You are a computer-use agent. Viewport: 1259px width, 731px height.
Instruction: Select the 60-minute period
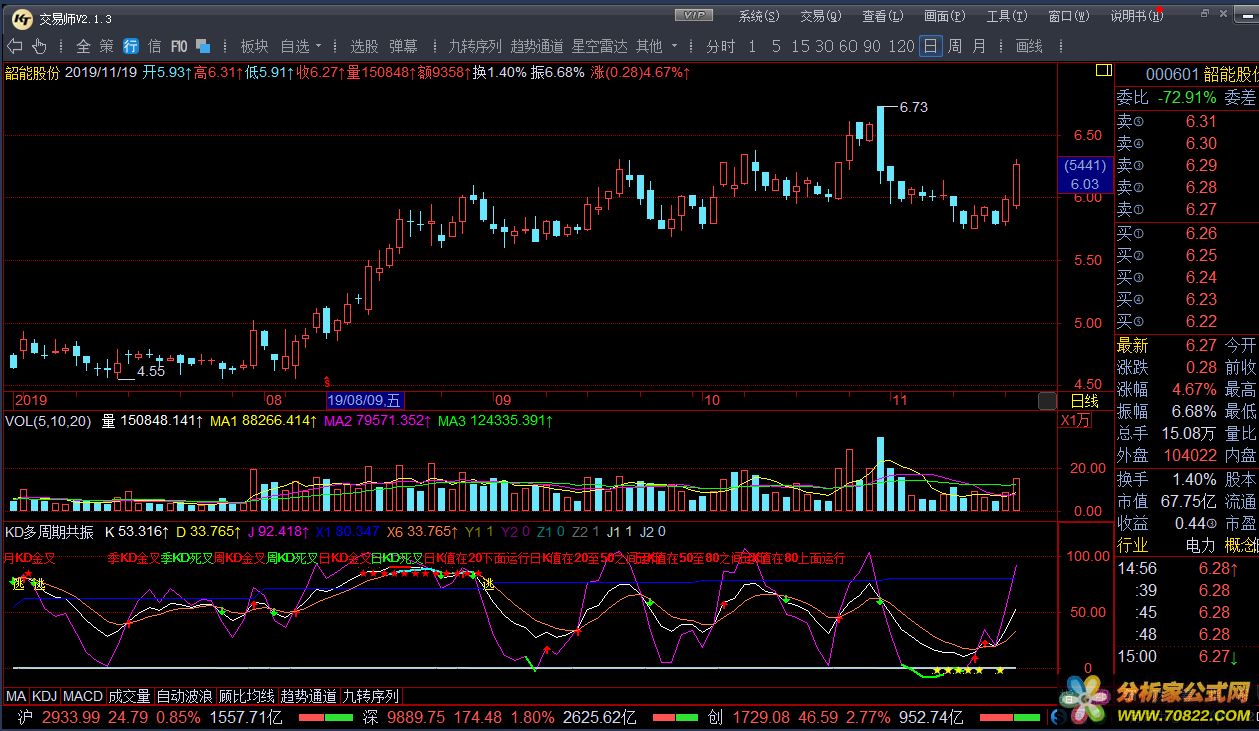click(848, 46)
